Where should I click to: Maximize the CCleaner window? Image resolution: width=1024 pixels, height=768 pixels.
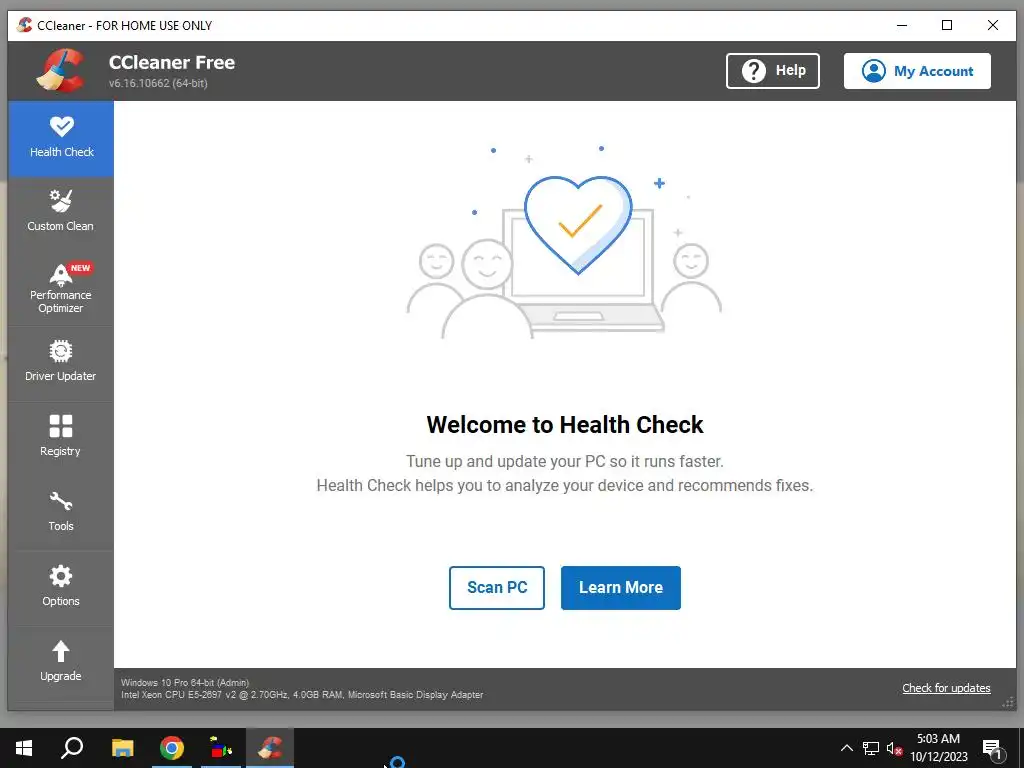pos(947,25)
